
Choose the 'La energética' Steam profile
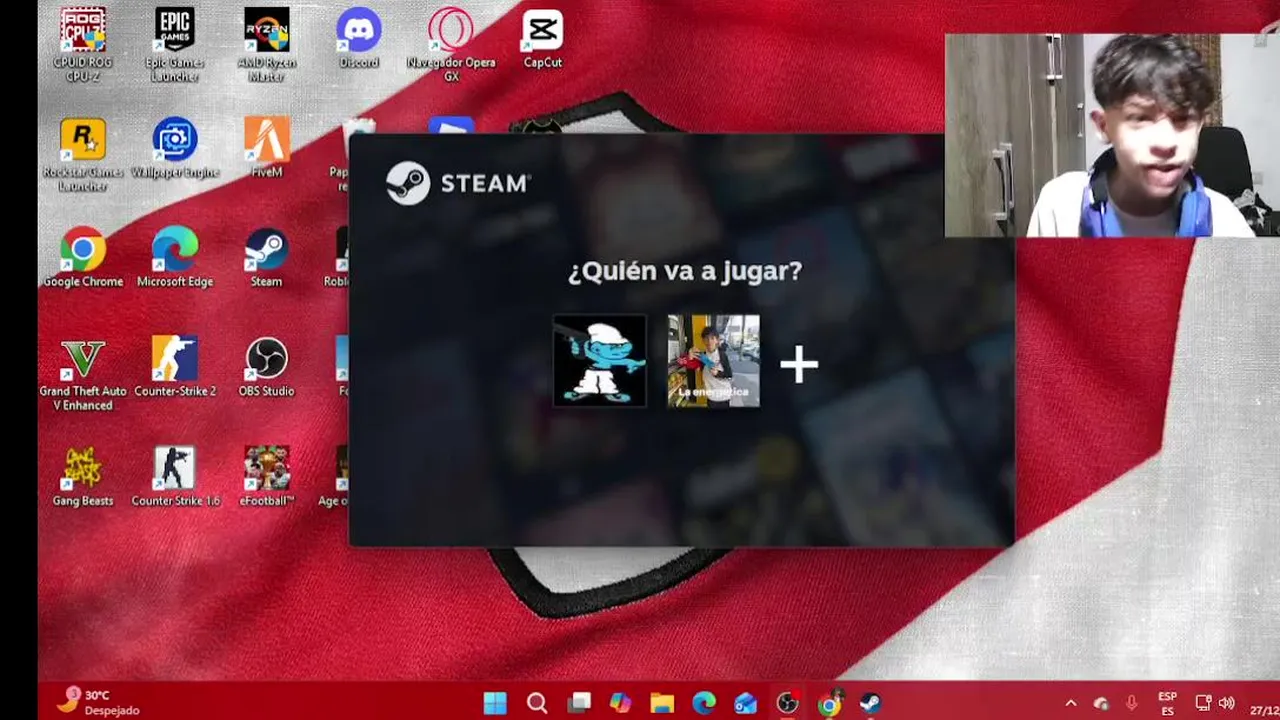tap(713, 361)
